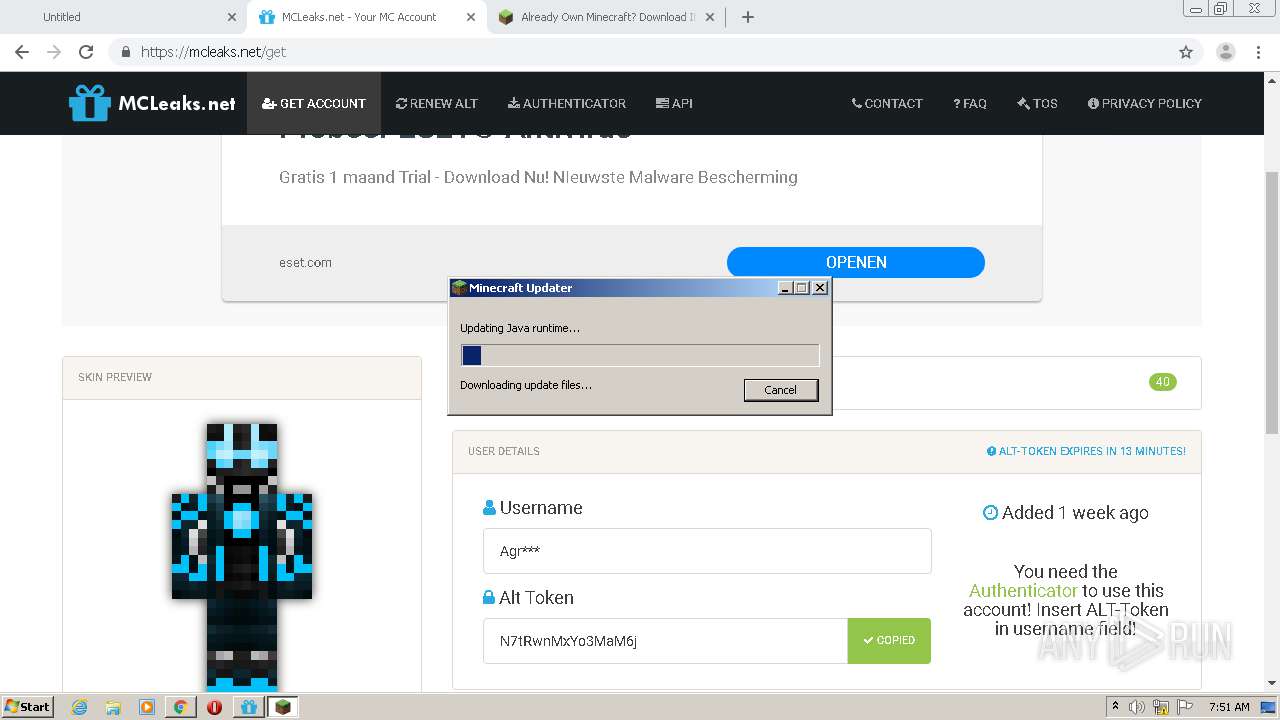Switch to the Already Own Minecraft tab
1280x720 pixels.
tap(608, 17)
